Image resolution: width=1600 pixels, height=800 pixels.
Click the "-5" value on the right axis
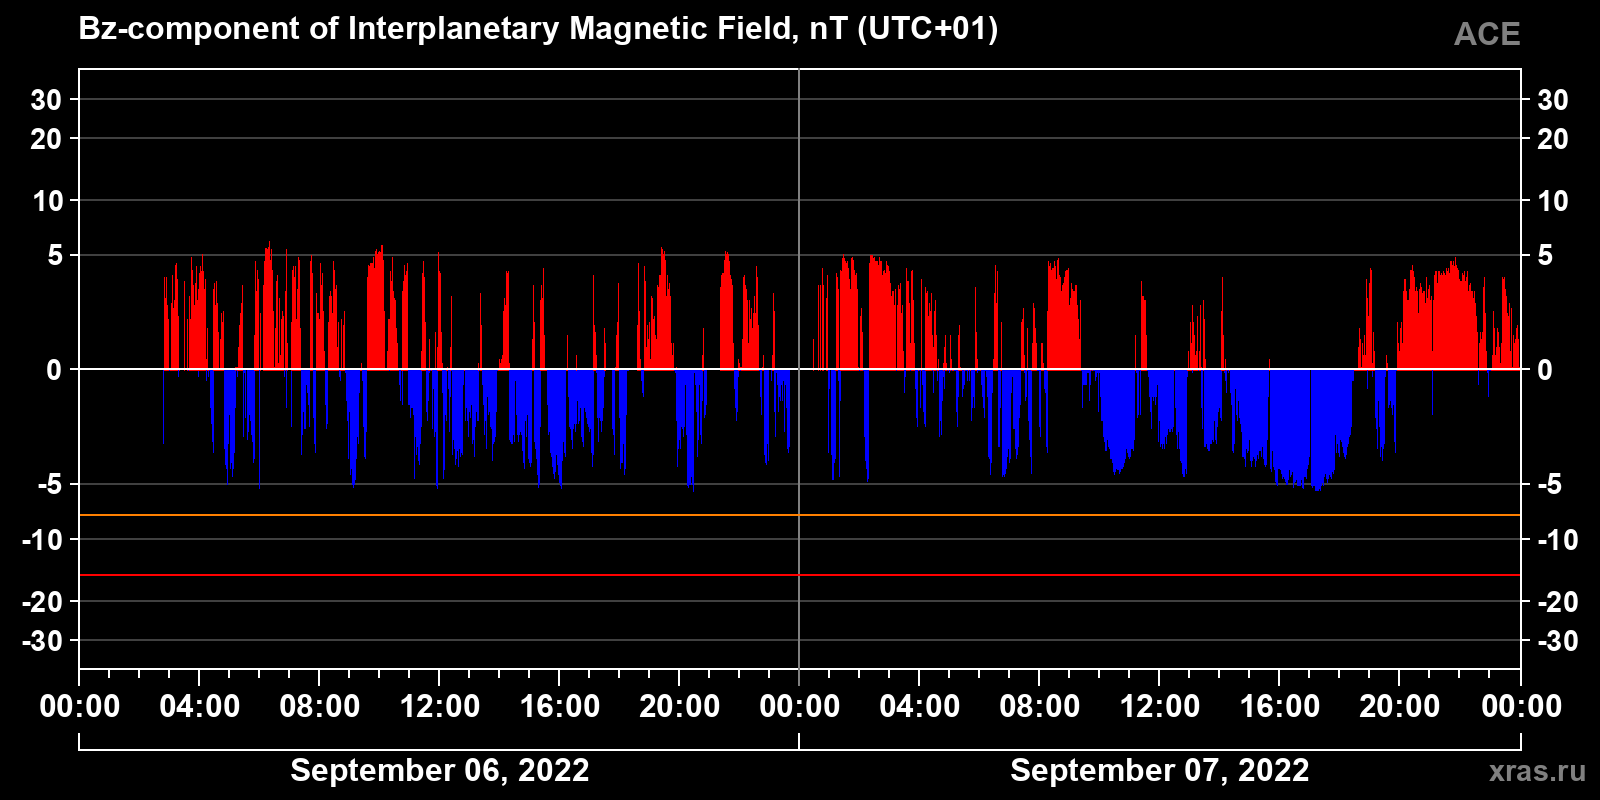(1549, 485)
